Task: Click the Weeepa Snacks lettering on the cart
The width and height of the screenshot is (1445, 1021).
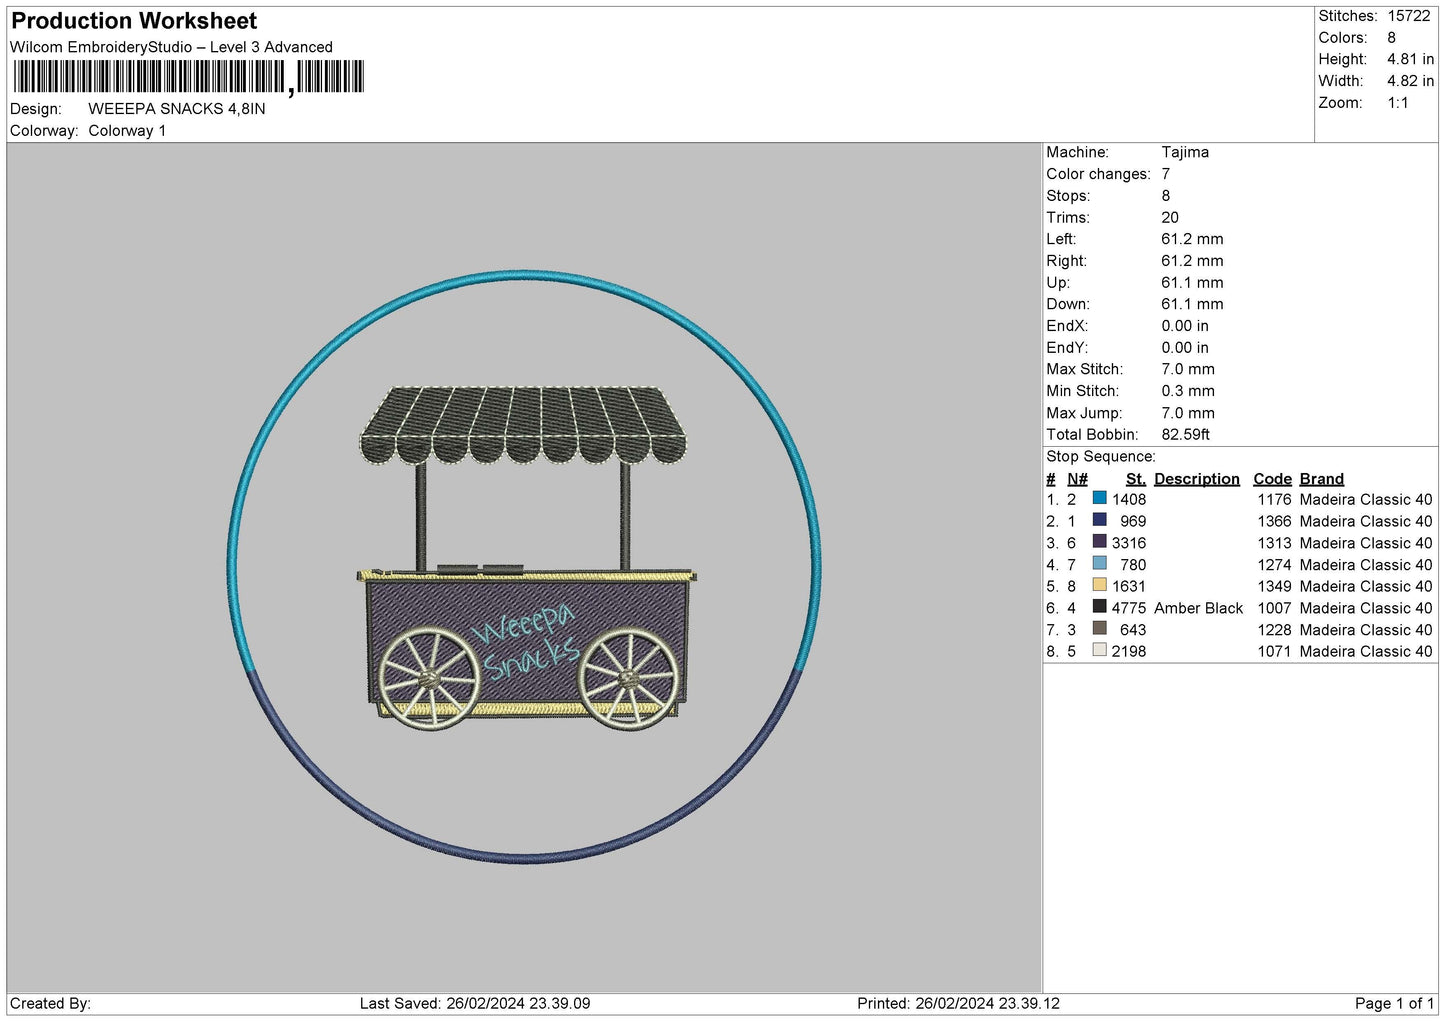Action: click(x=526, y=641)
